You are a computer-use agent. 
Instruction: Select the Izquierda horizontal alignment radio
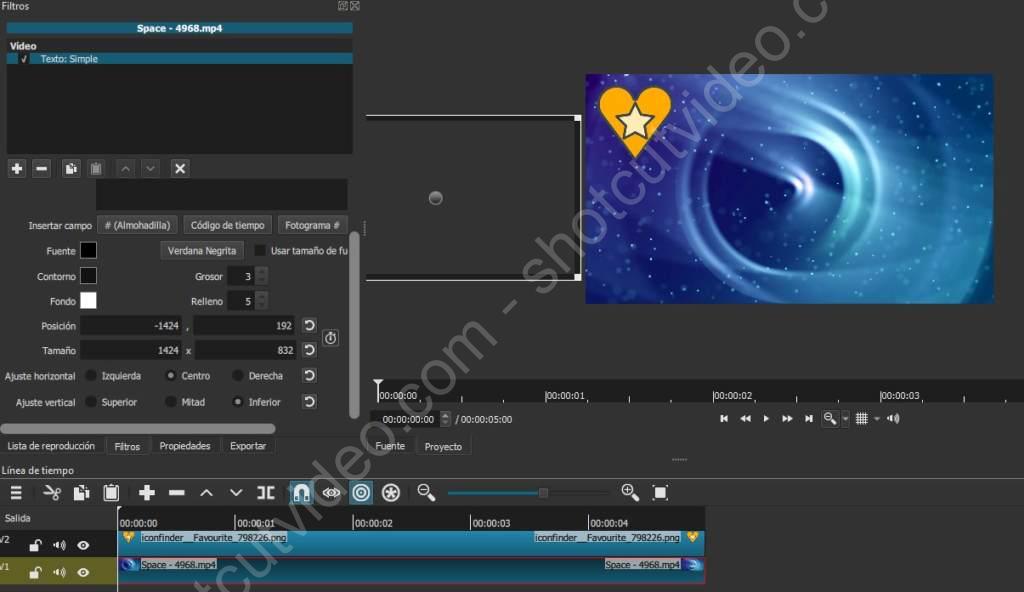[x=91, y=376]
